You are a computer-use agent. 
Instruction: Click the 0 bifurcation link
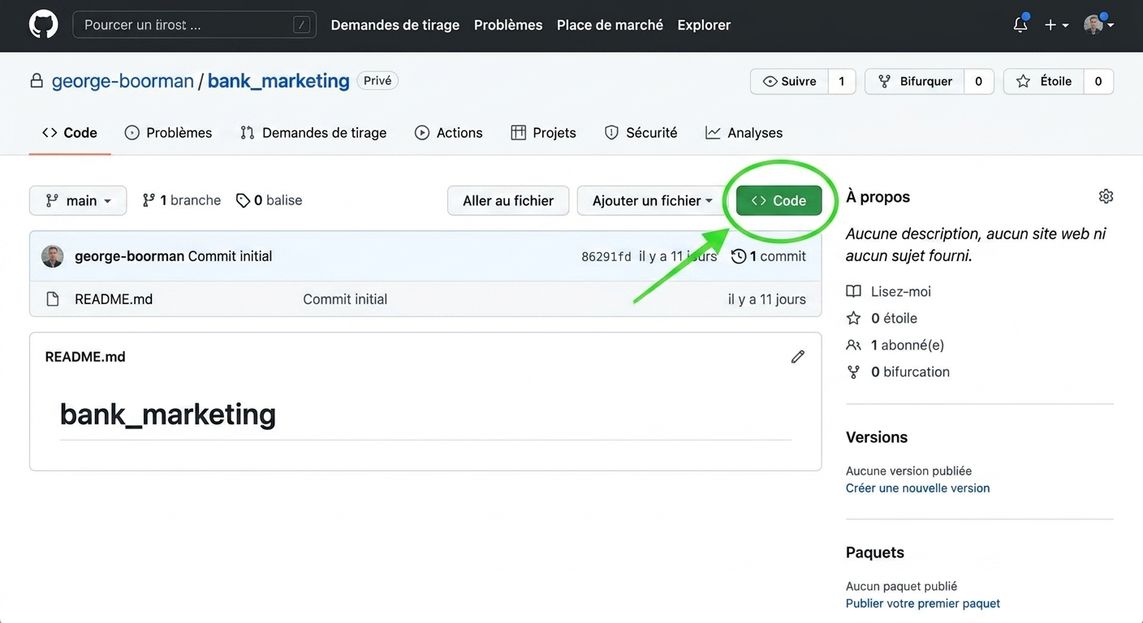pyautogui.click(x=898, y=372)
